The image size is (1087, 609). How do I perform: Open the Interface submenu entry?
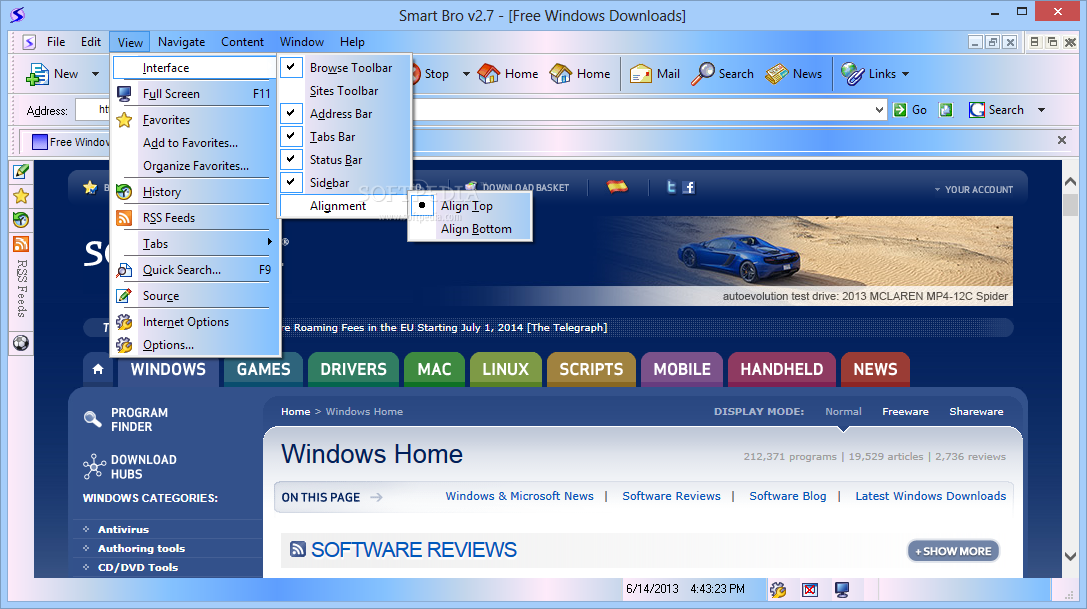[195, 67]
